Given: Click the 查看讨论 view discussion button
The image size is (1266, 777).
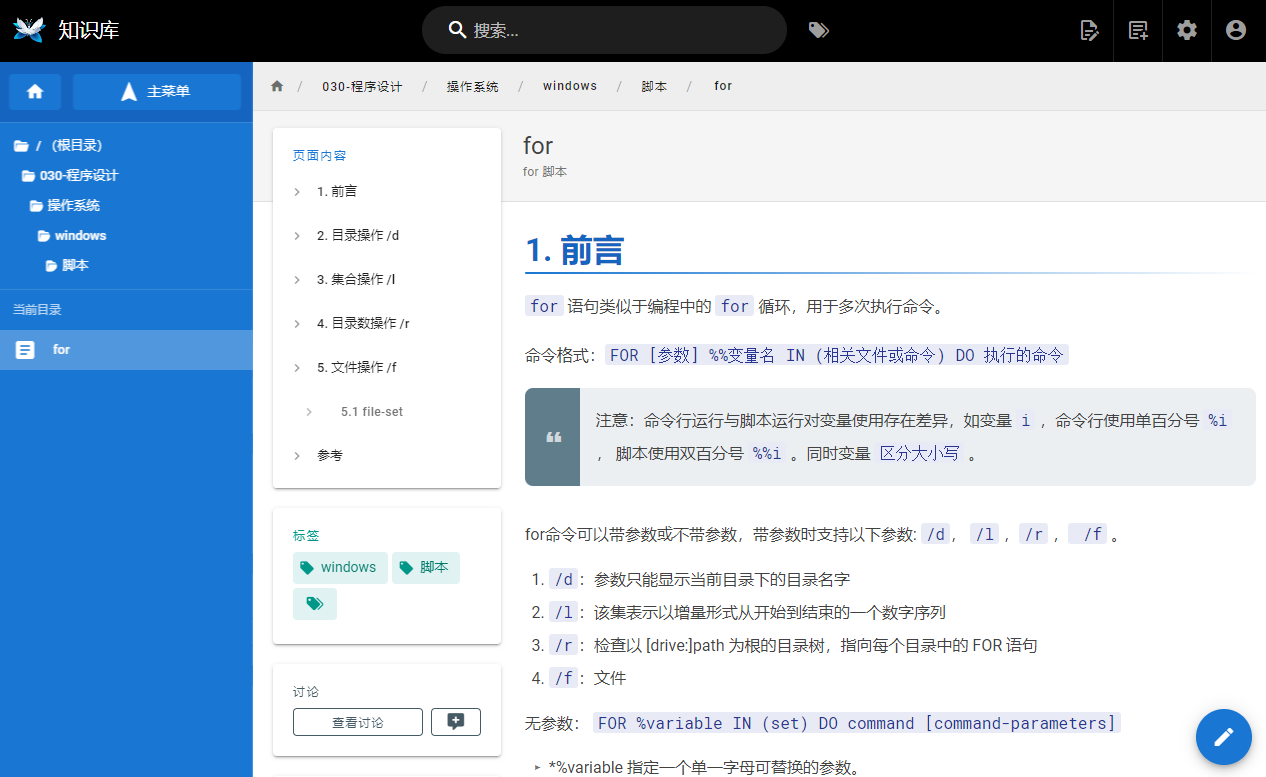Looking at the screenshot, I should point(357,722).
